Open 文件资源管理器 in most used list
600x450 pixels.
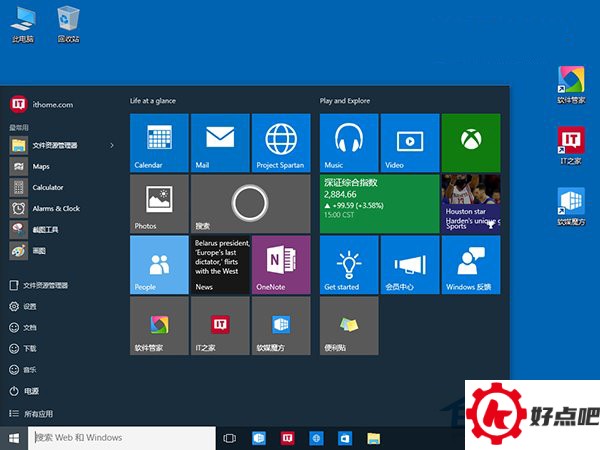pos(44,145)
